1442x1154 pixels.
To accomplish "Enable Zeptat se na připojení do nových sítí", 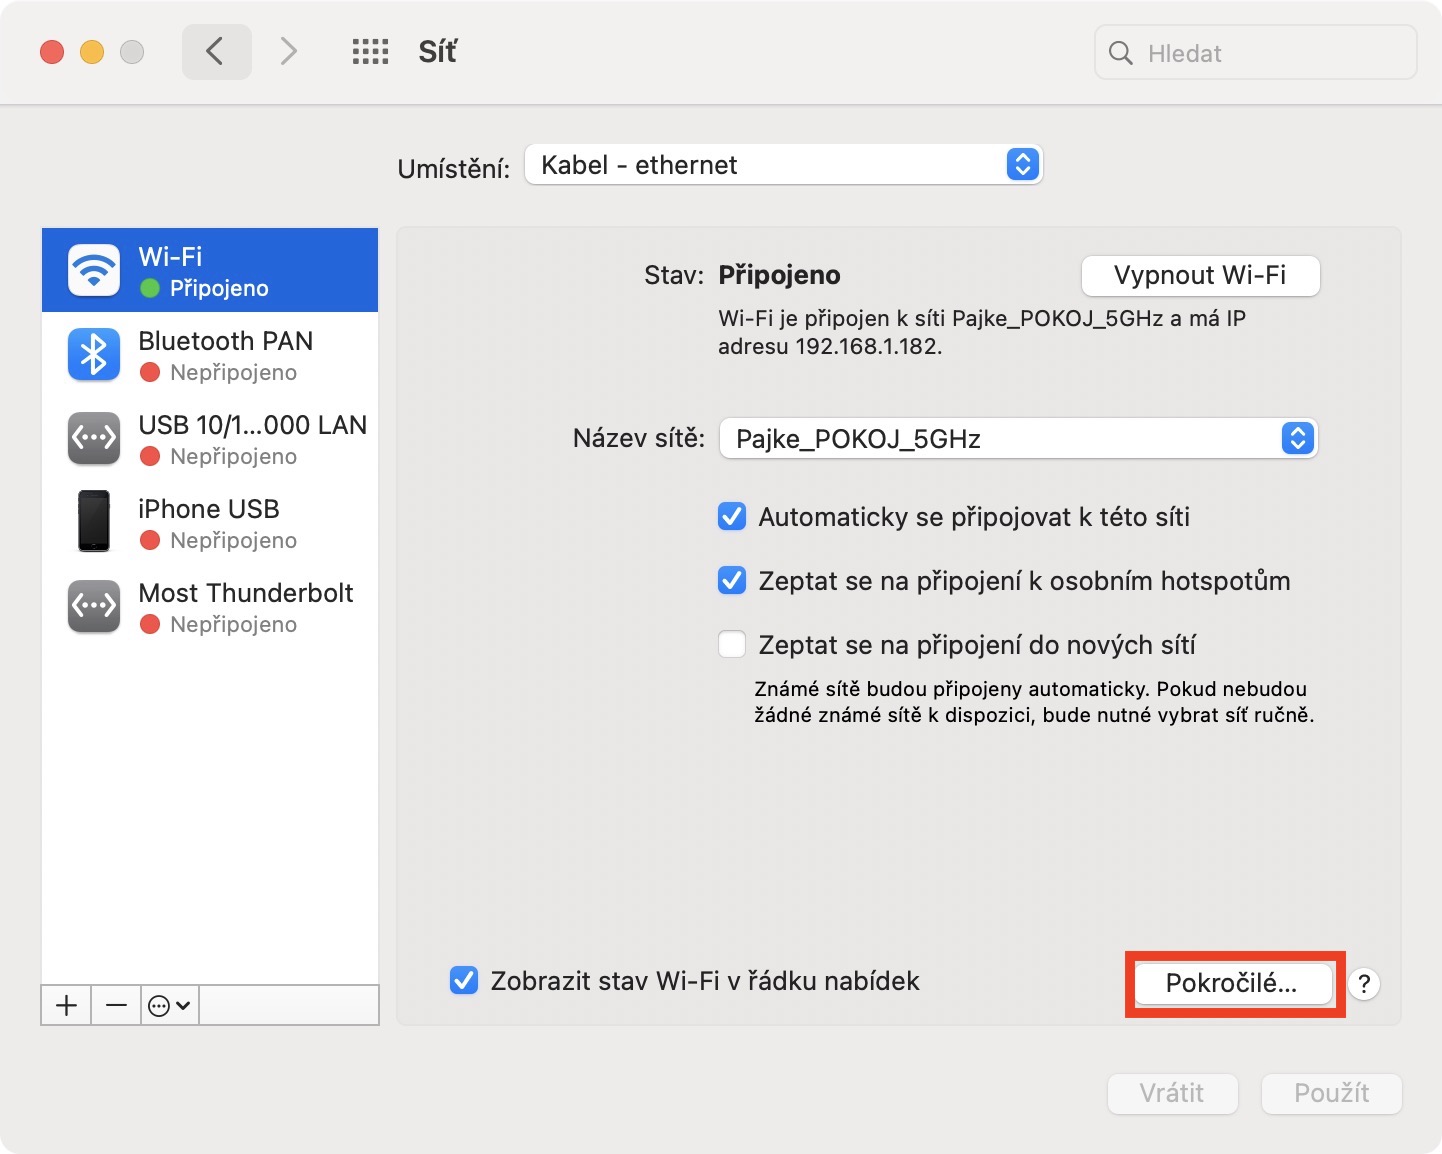I will (x=732, y=645).
